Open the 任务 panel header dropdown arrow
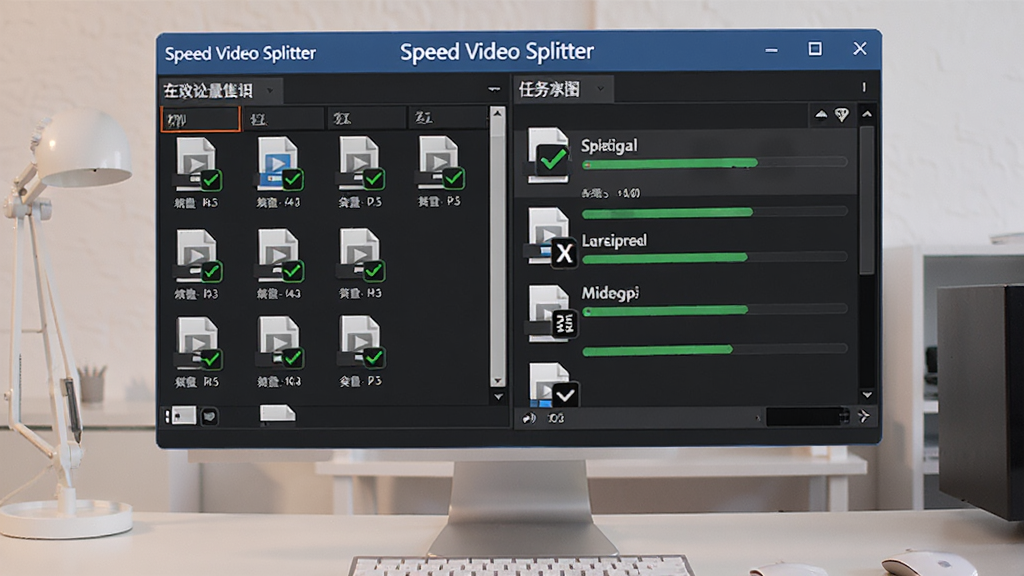This screenshot has width=1024, height=576. pyautogui.click(x=600, y=89)
